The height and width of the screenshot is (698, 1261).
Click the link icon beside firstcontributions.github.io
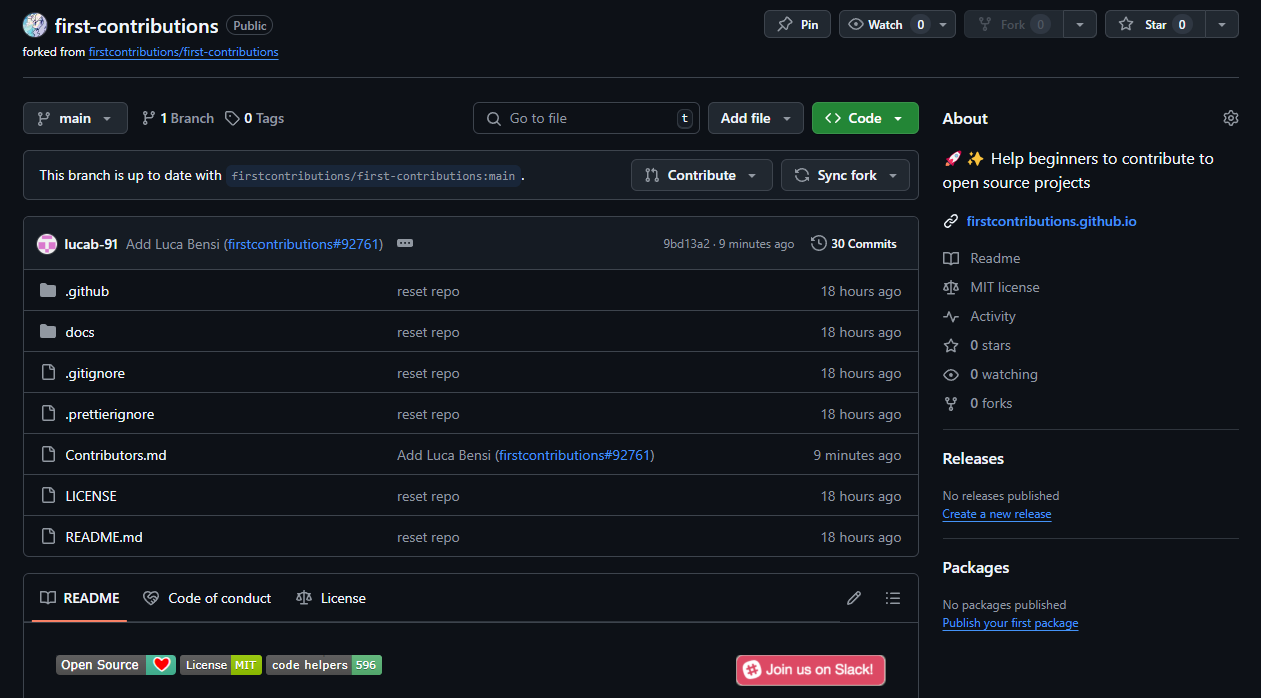951,221
